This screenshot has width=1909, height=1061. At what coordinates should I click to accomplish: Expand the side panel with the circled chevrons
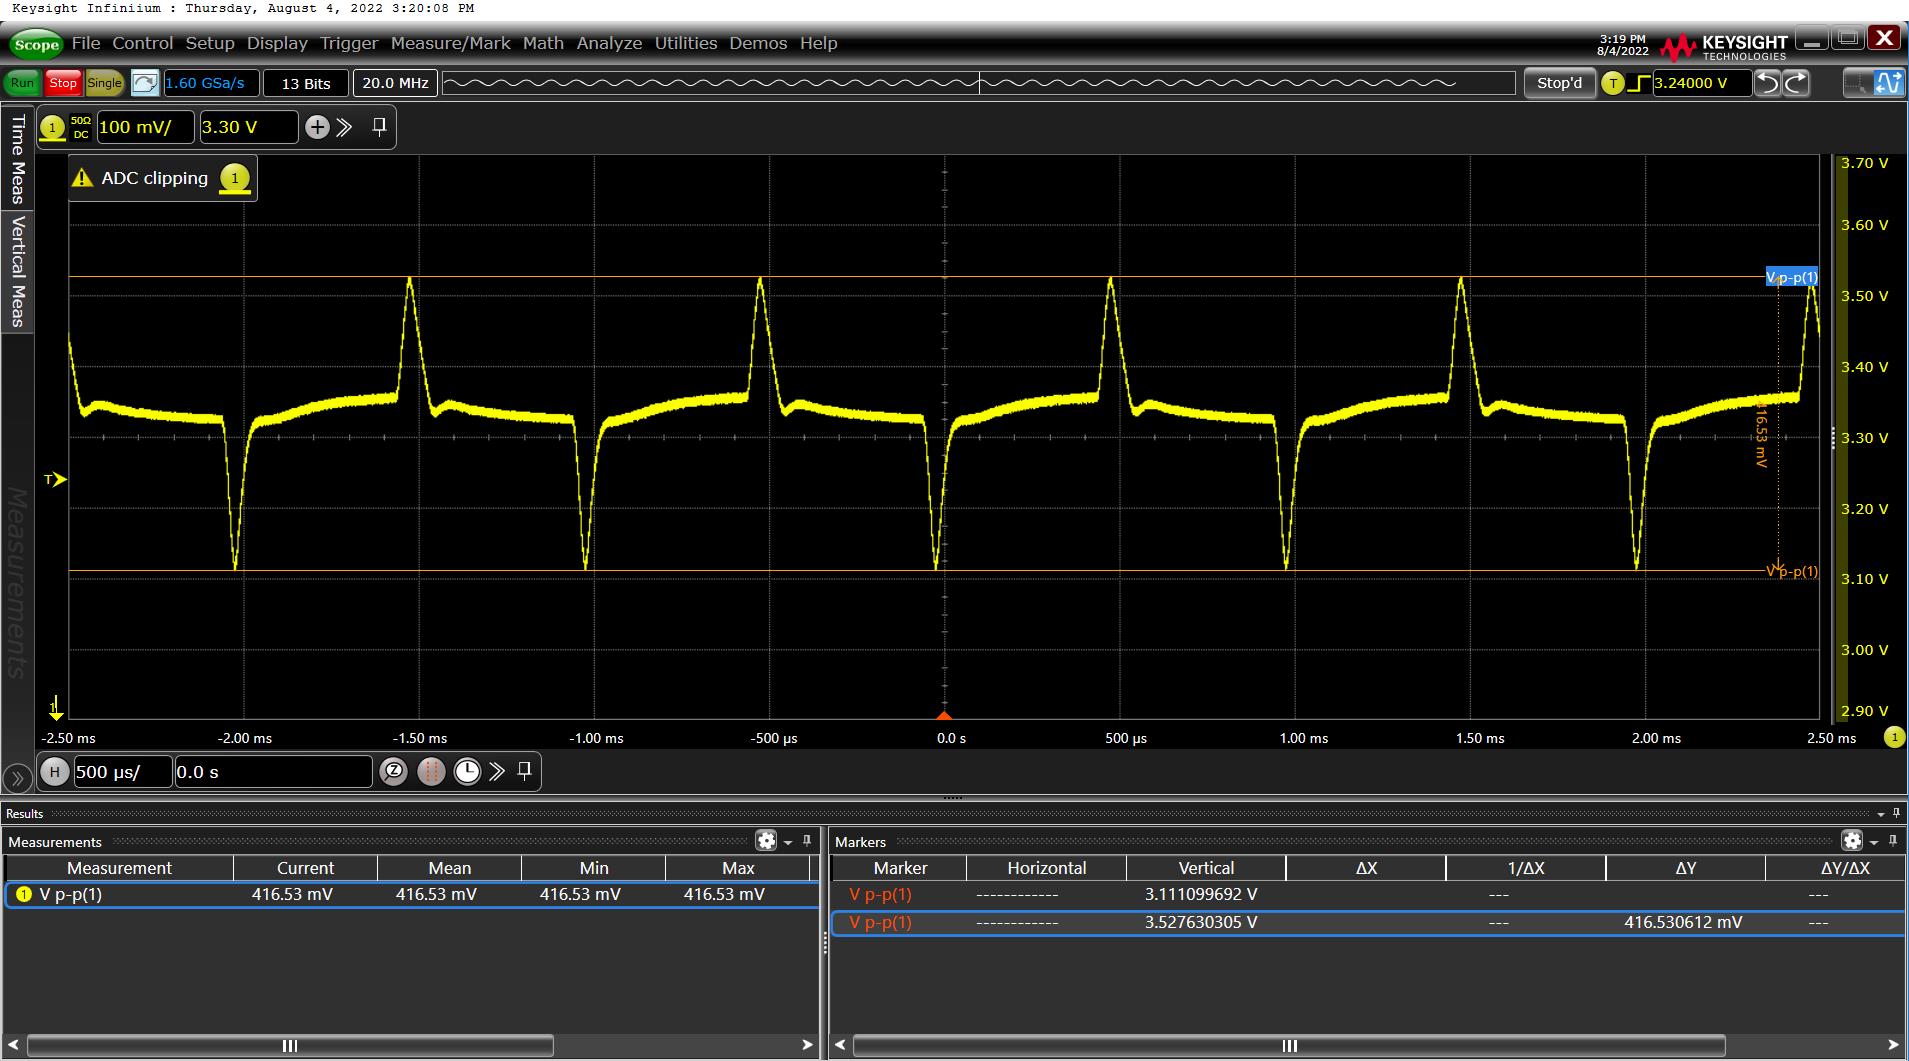17,777
